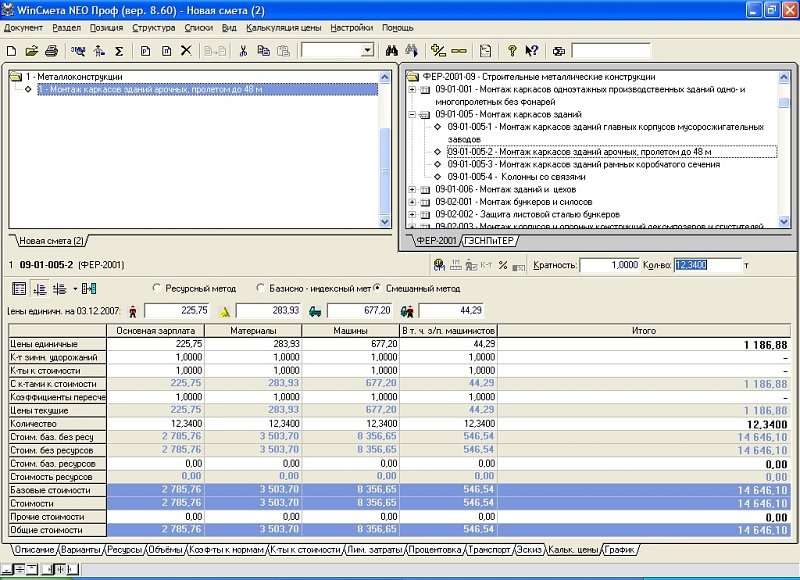Click the Цены единичные row label

(58, 344)
